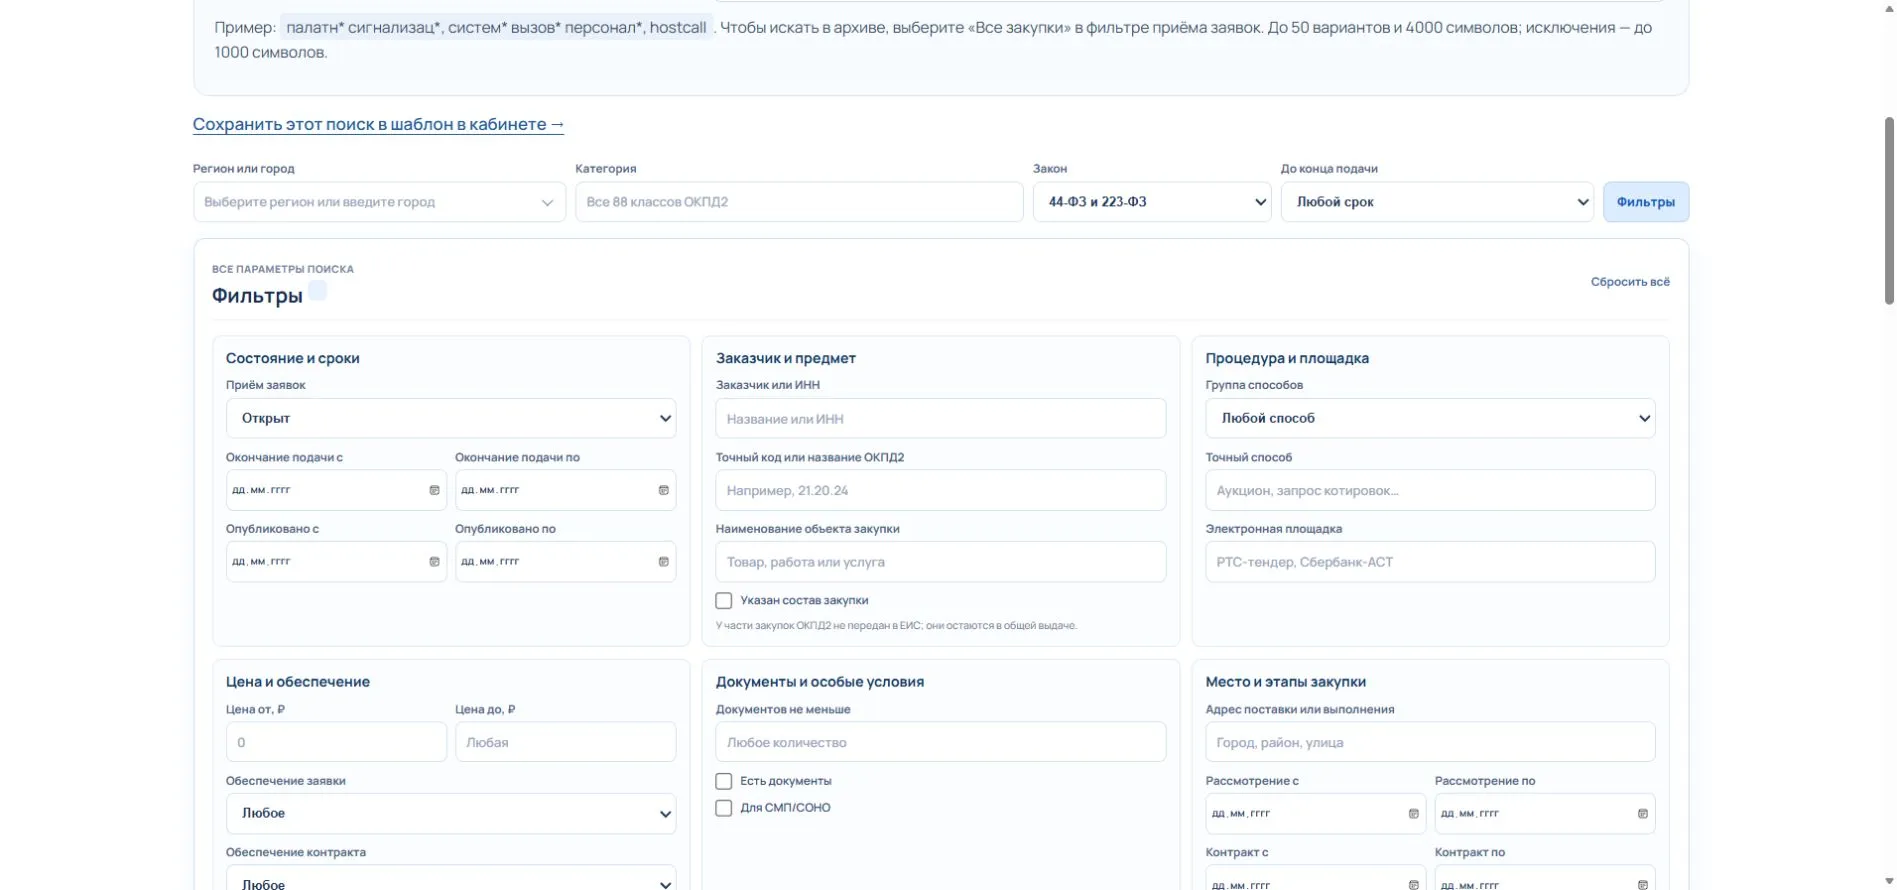The height and width of the screenshot is (890, 1897).
Task: Click the Процедура и площадка section heading
Action: pos(1287,358)
